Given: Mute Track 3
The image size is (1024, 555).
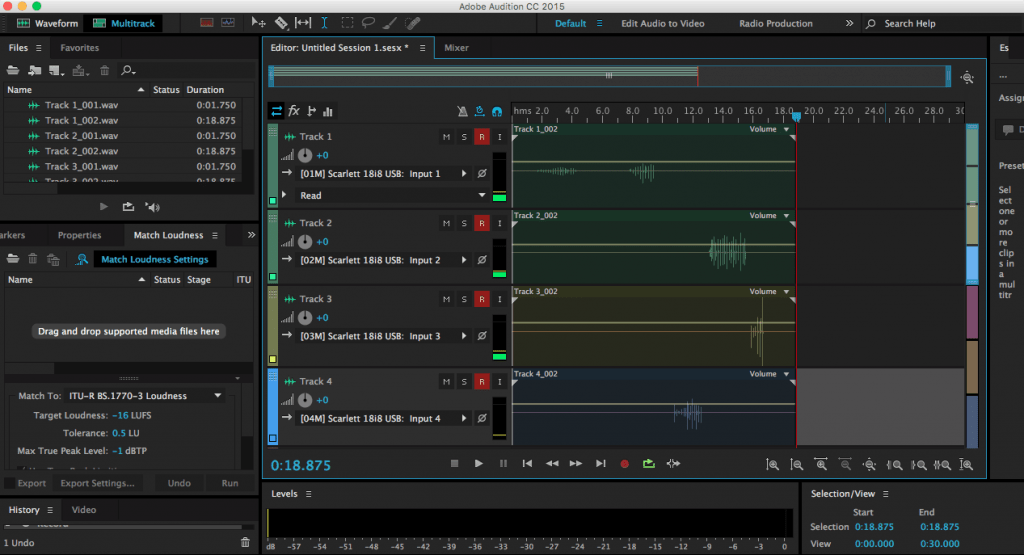Looking at the screenshot, I should point(446,299).
